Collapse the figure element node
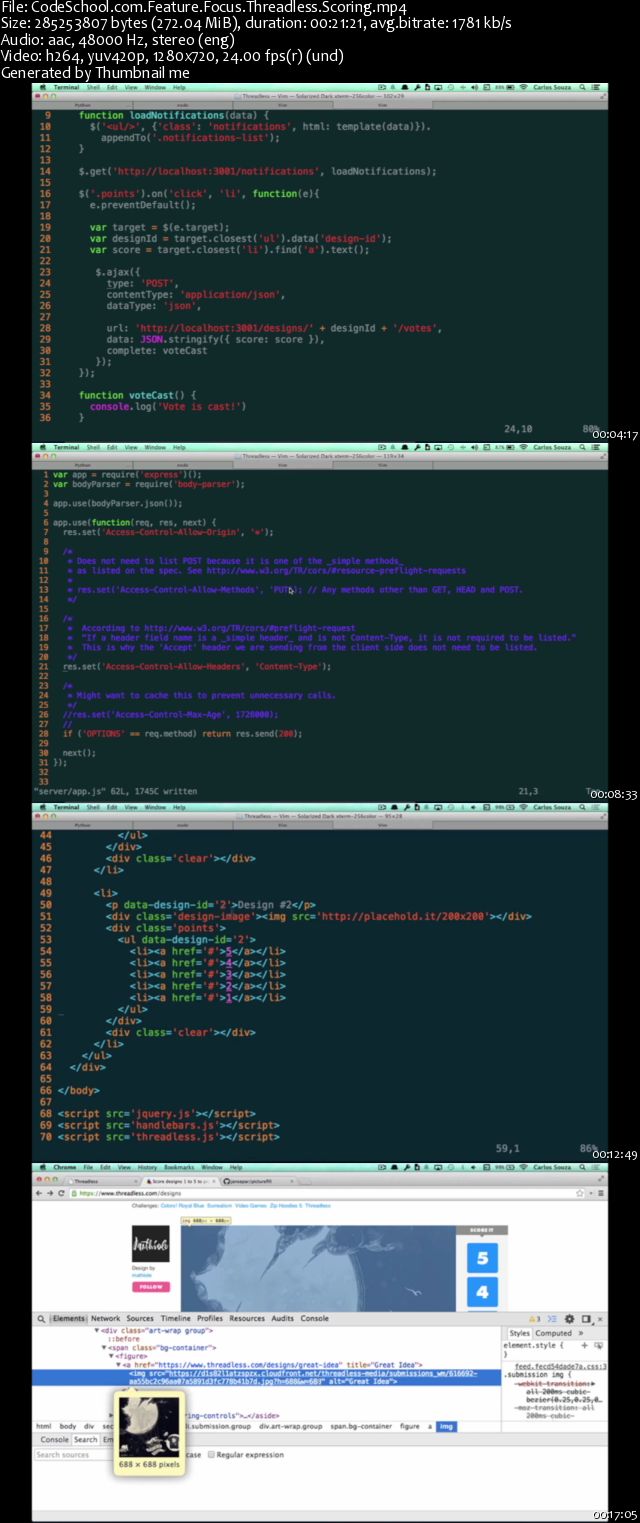Viewport: 640px width, 1523px height. [x=111, y=1355]
